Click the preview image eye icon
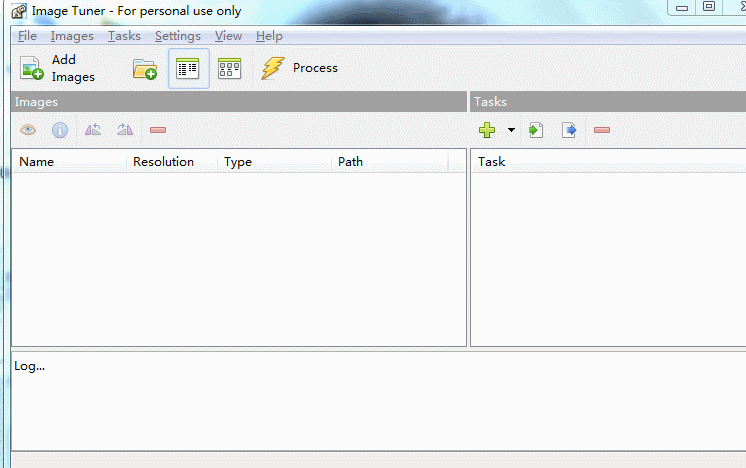The height and width of the screenshot is (468, 746). pos(28,129)
